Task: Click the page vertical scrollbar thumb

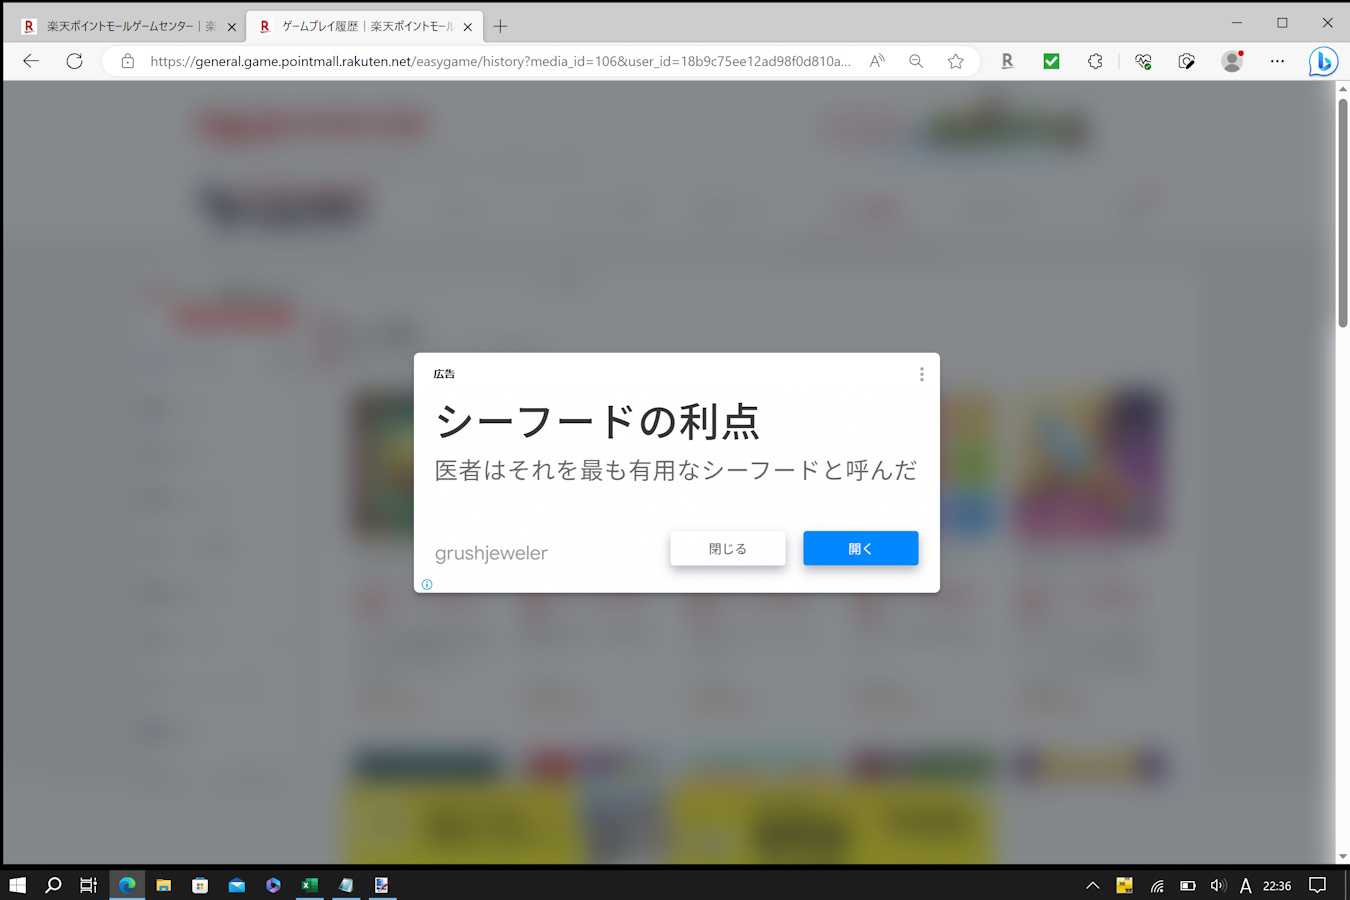Action: tap(1343, 213)
